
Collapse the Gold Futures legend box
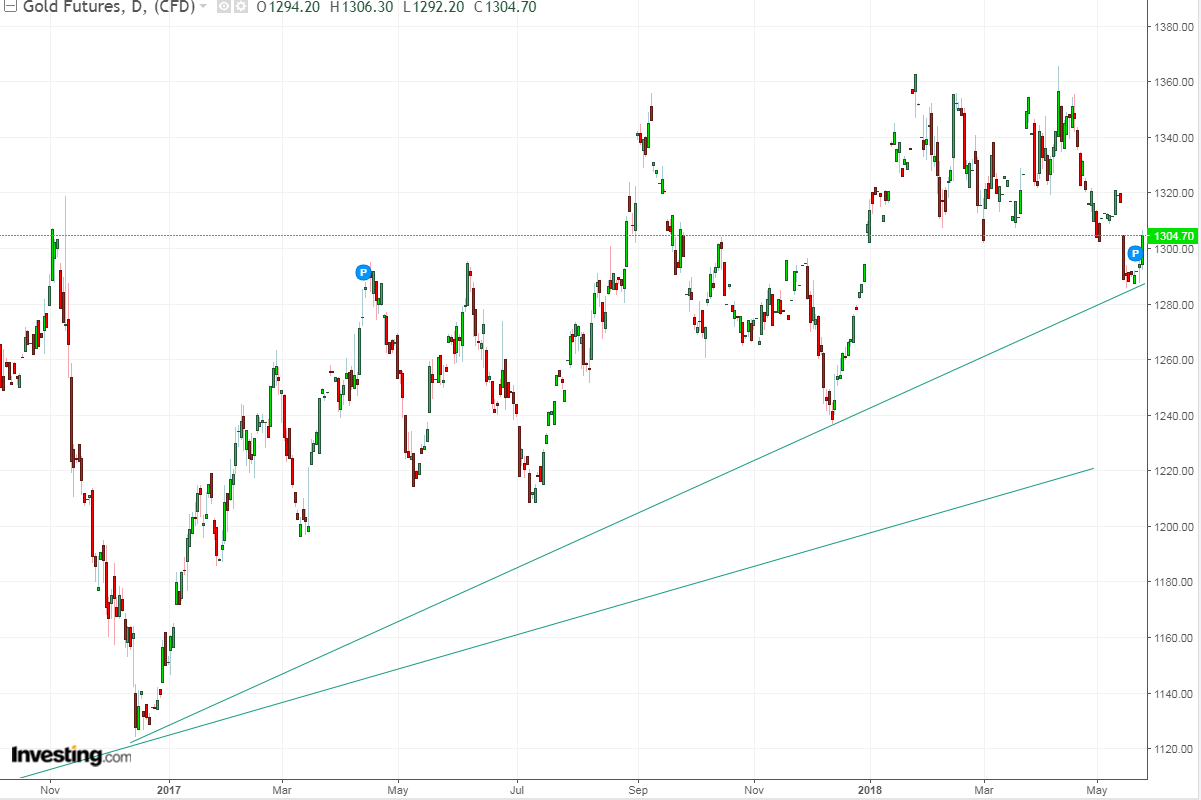pyautogui.click(x=12, y=6)
